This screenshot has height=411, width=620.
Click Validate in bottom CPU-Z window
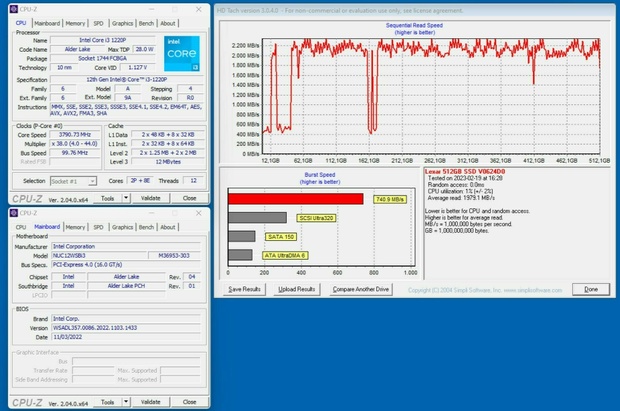(x=151, y=402)
